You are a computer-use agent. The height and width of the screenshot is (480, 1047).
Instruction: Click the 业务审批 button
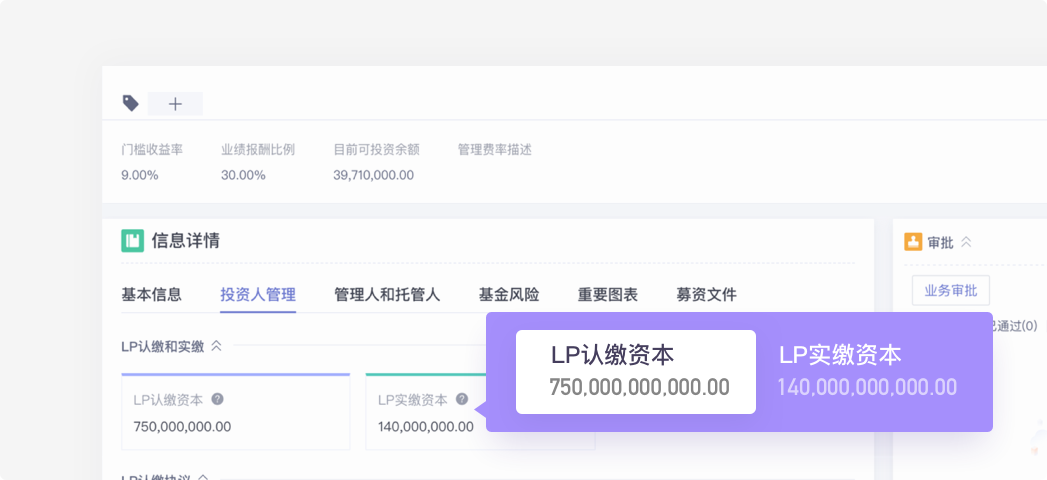point(950,290)
